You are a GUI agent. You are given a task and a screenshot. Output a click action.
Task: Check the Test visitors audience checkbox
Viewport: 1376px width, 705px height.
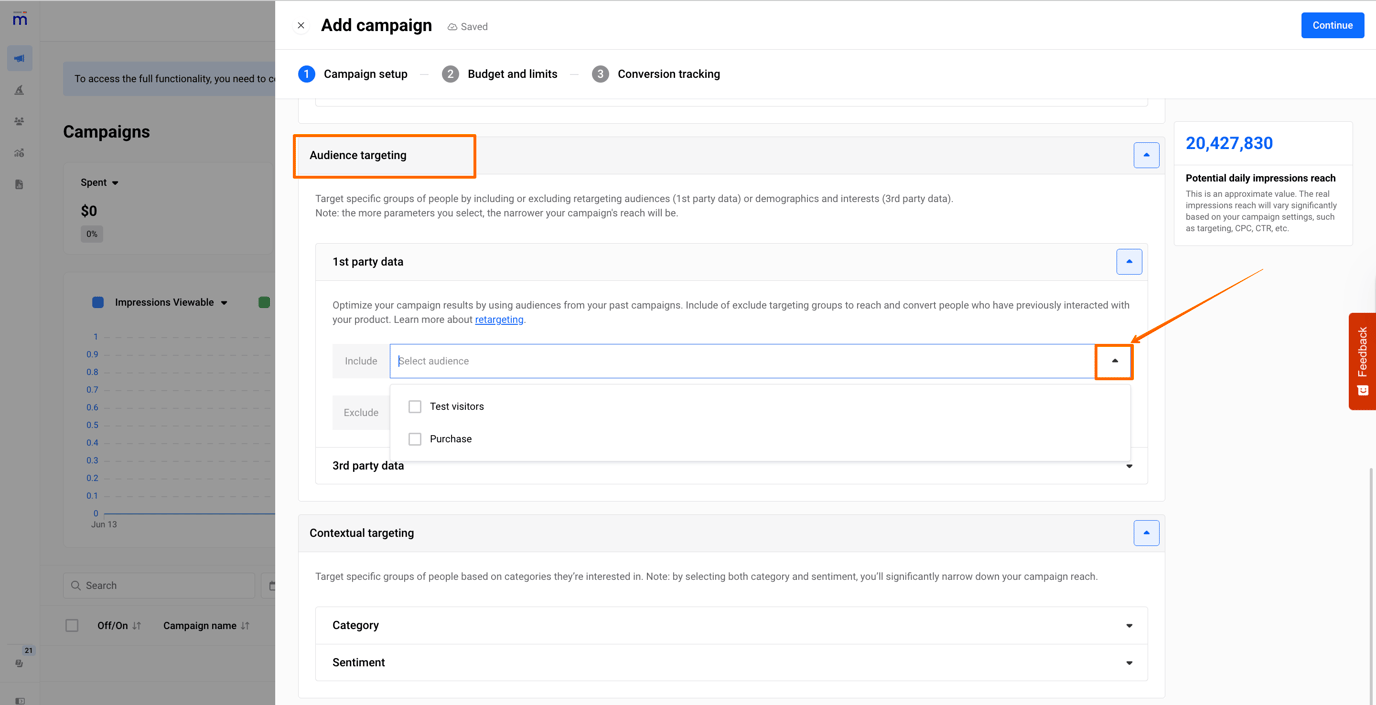[x=415, y=406]
